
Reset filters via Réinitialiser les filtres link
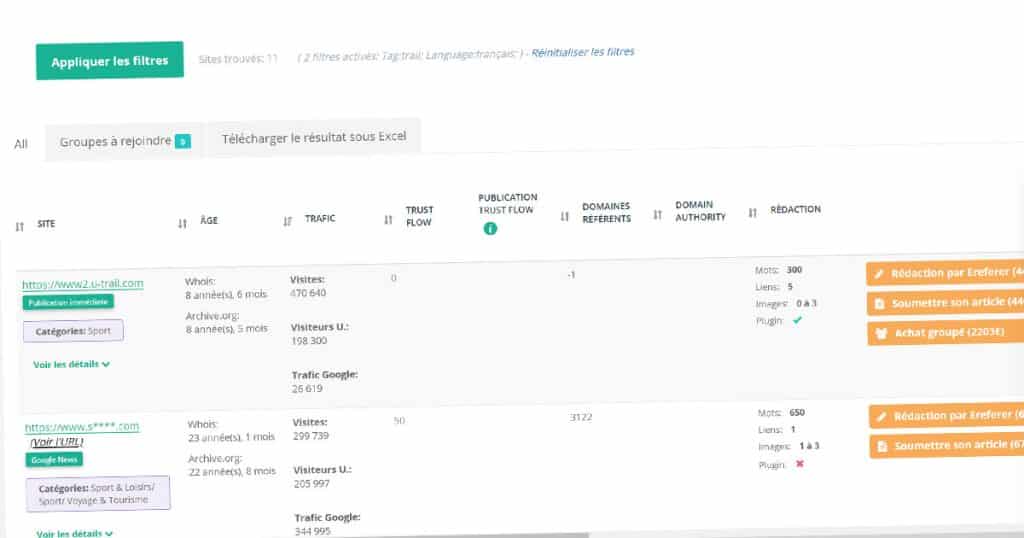pyautogui.click(x=583, y=52)
